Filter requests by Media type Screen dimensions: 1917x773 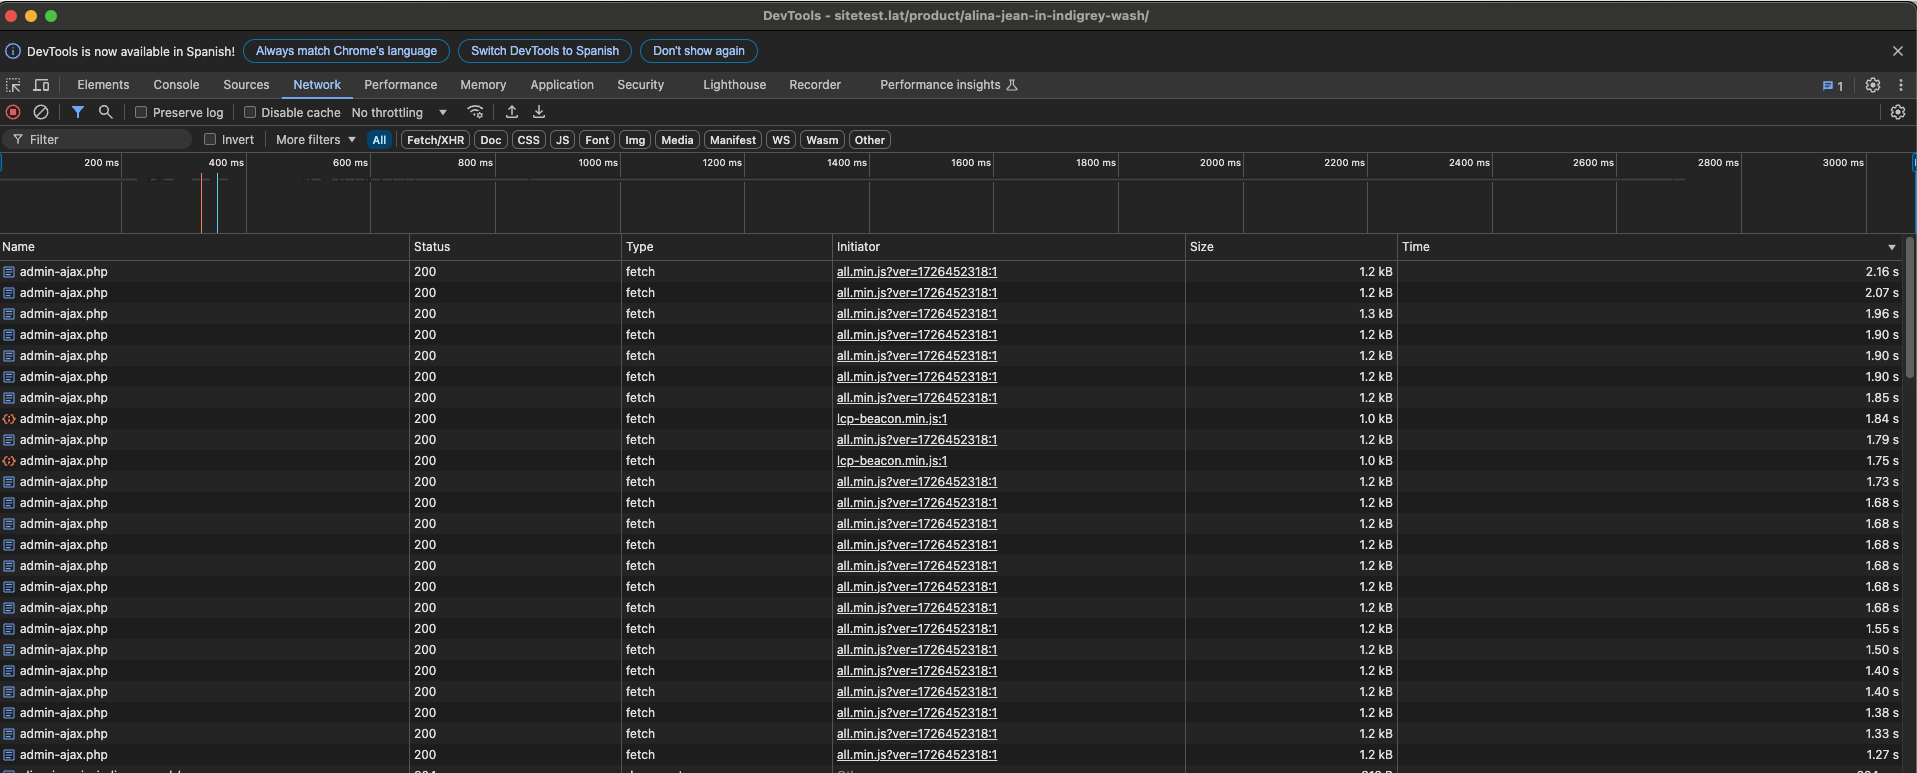click(677, 140)
